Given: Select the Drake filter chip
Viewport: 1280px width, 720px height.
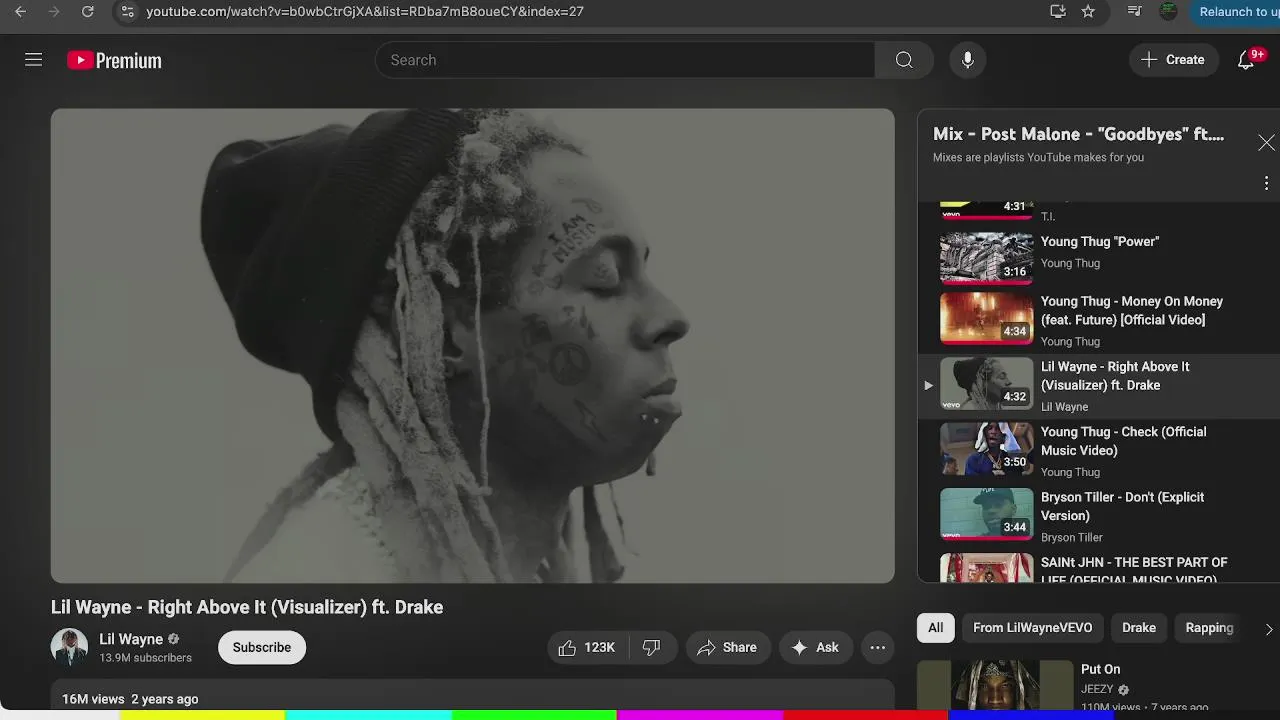Looking at the screenshot, I should 1139,628.
